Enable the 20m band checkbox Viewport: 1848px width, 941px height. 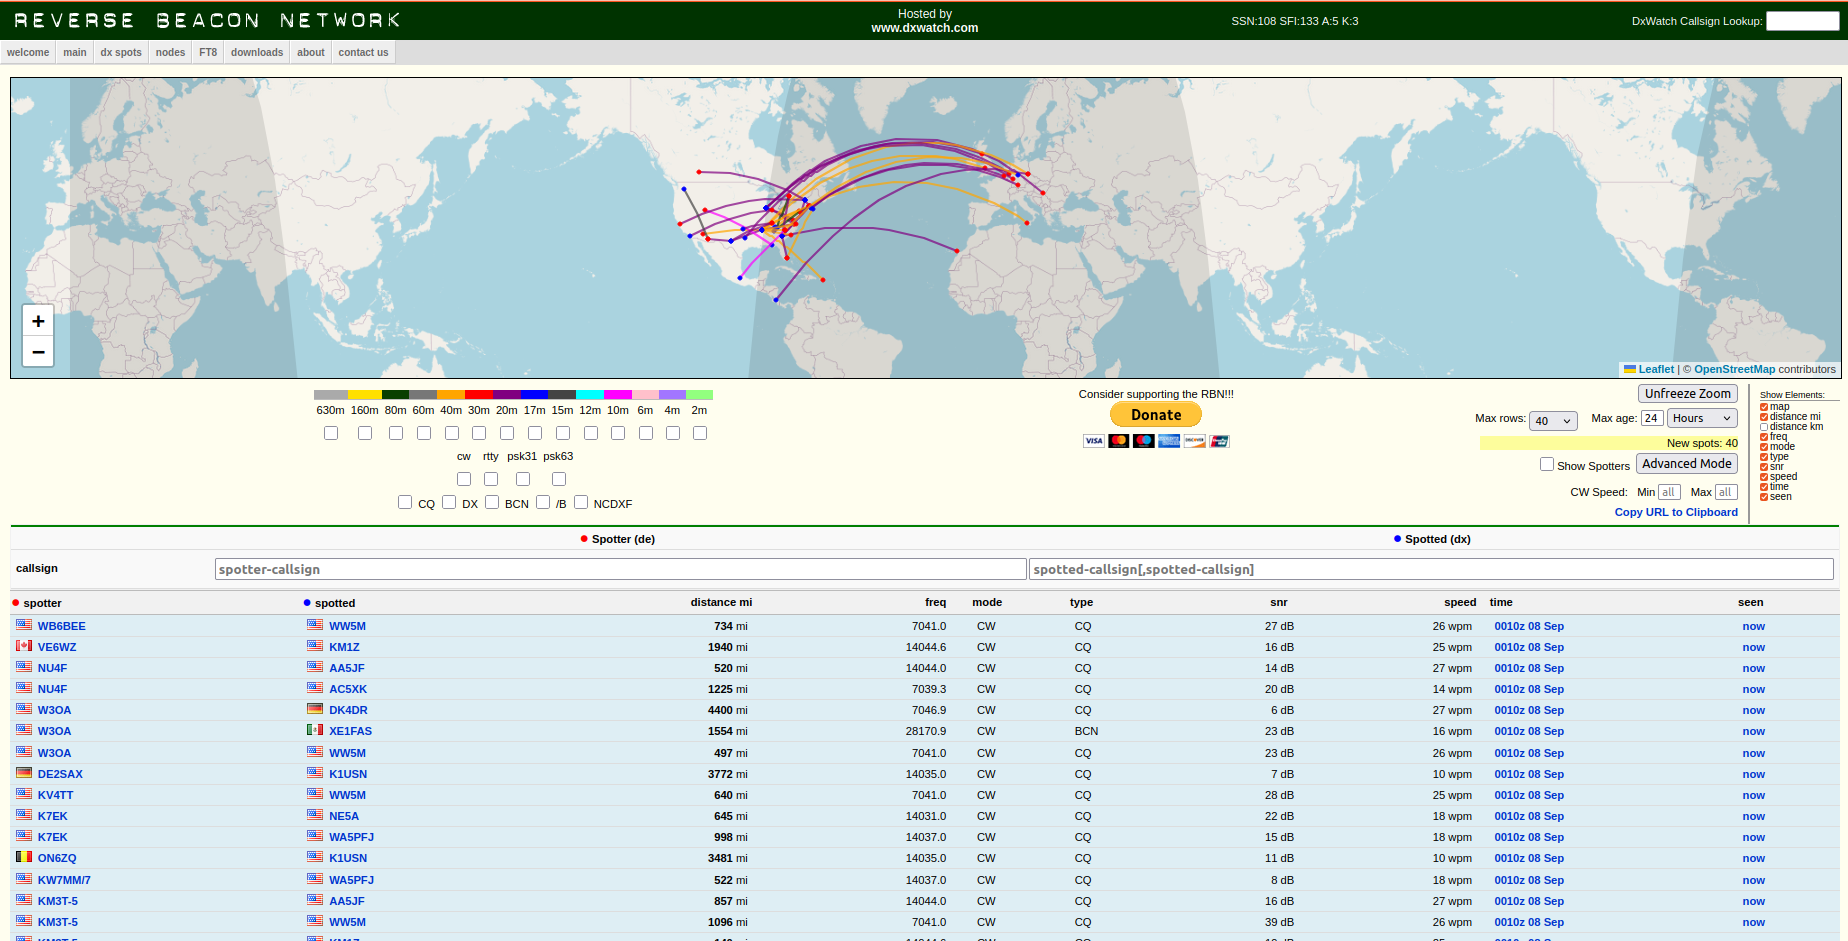(507, 433)
